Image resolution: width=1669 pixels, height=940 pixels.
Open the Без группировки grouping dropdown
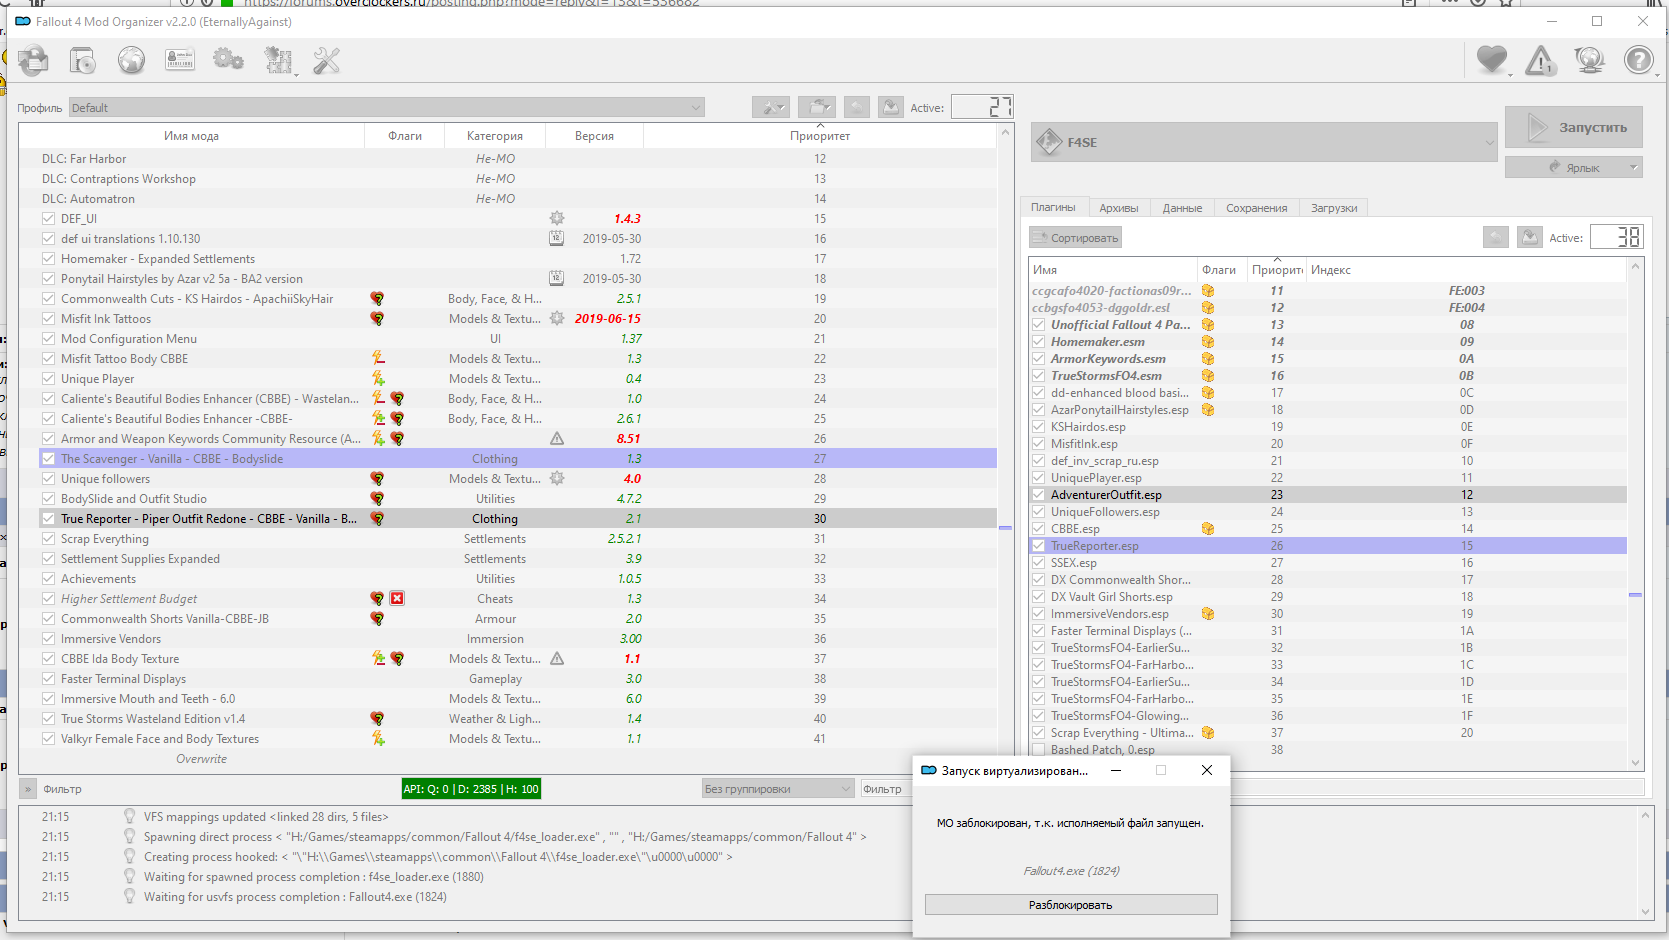point(778,789)
